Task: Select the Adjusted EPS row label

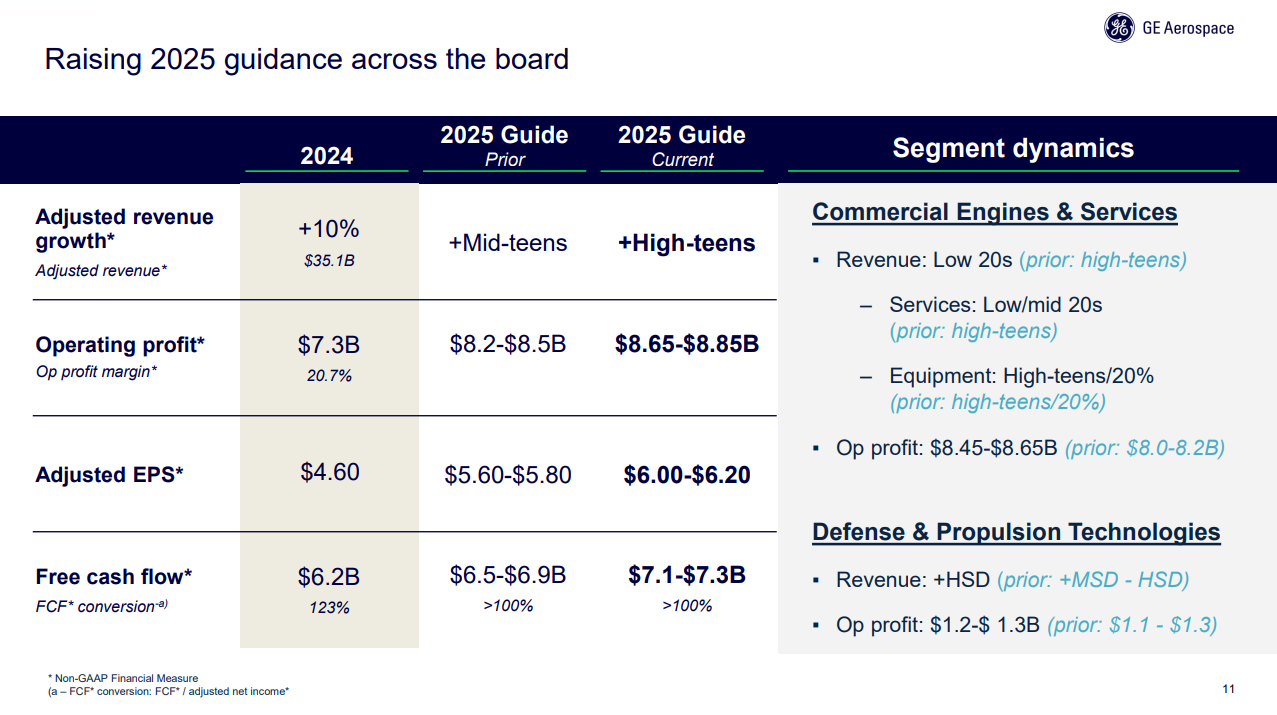Action: click(x=109, y=474)
